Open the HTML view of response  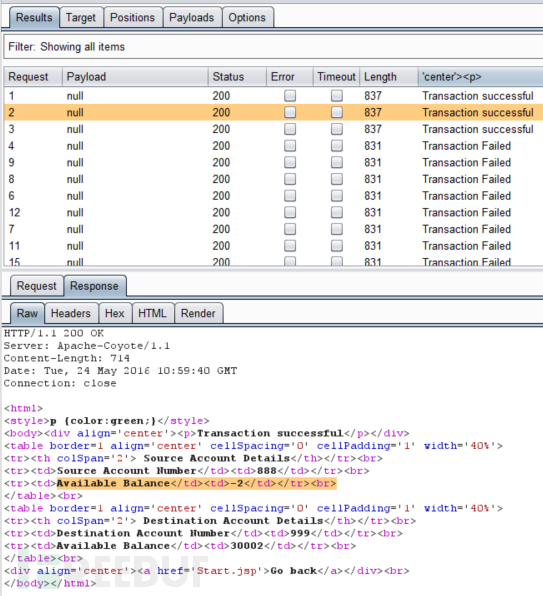coord(152,314)
